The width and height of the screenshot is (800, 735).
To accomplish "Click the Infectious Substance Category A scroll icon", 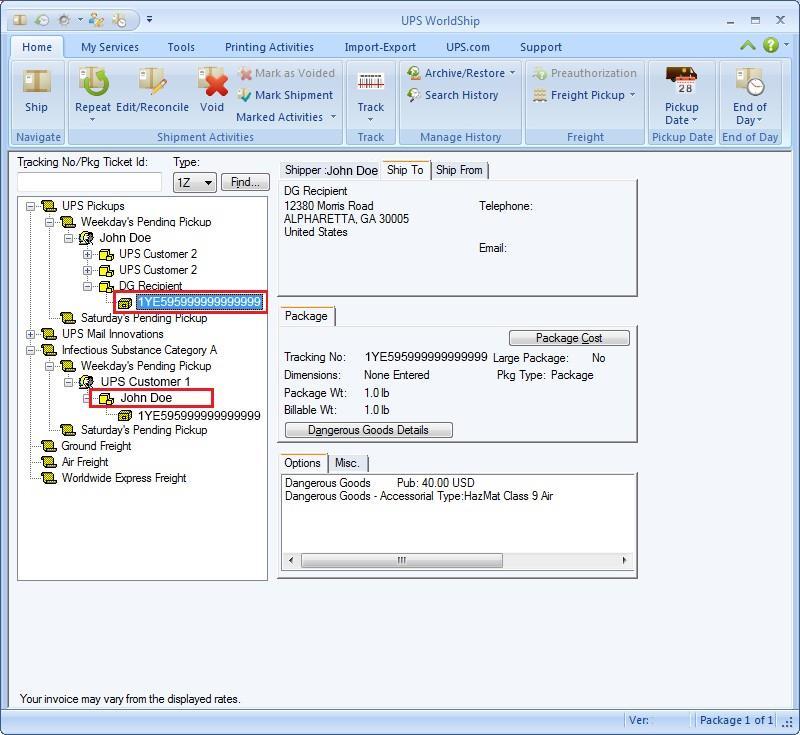I will 49,350.
